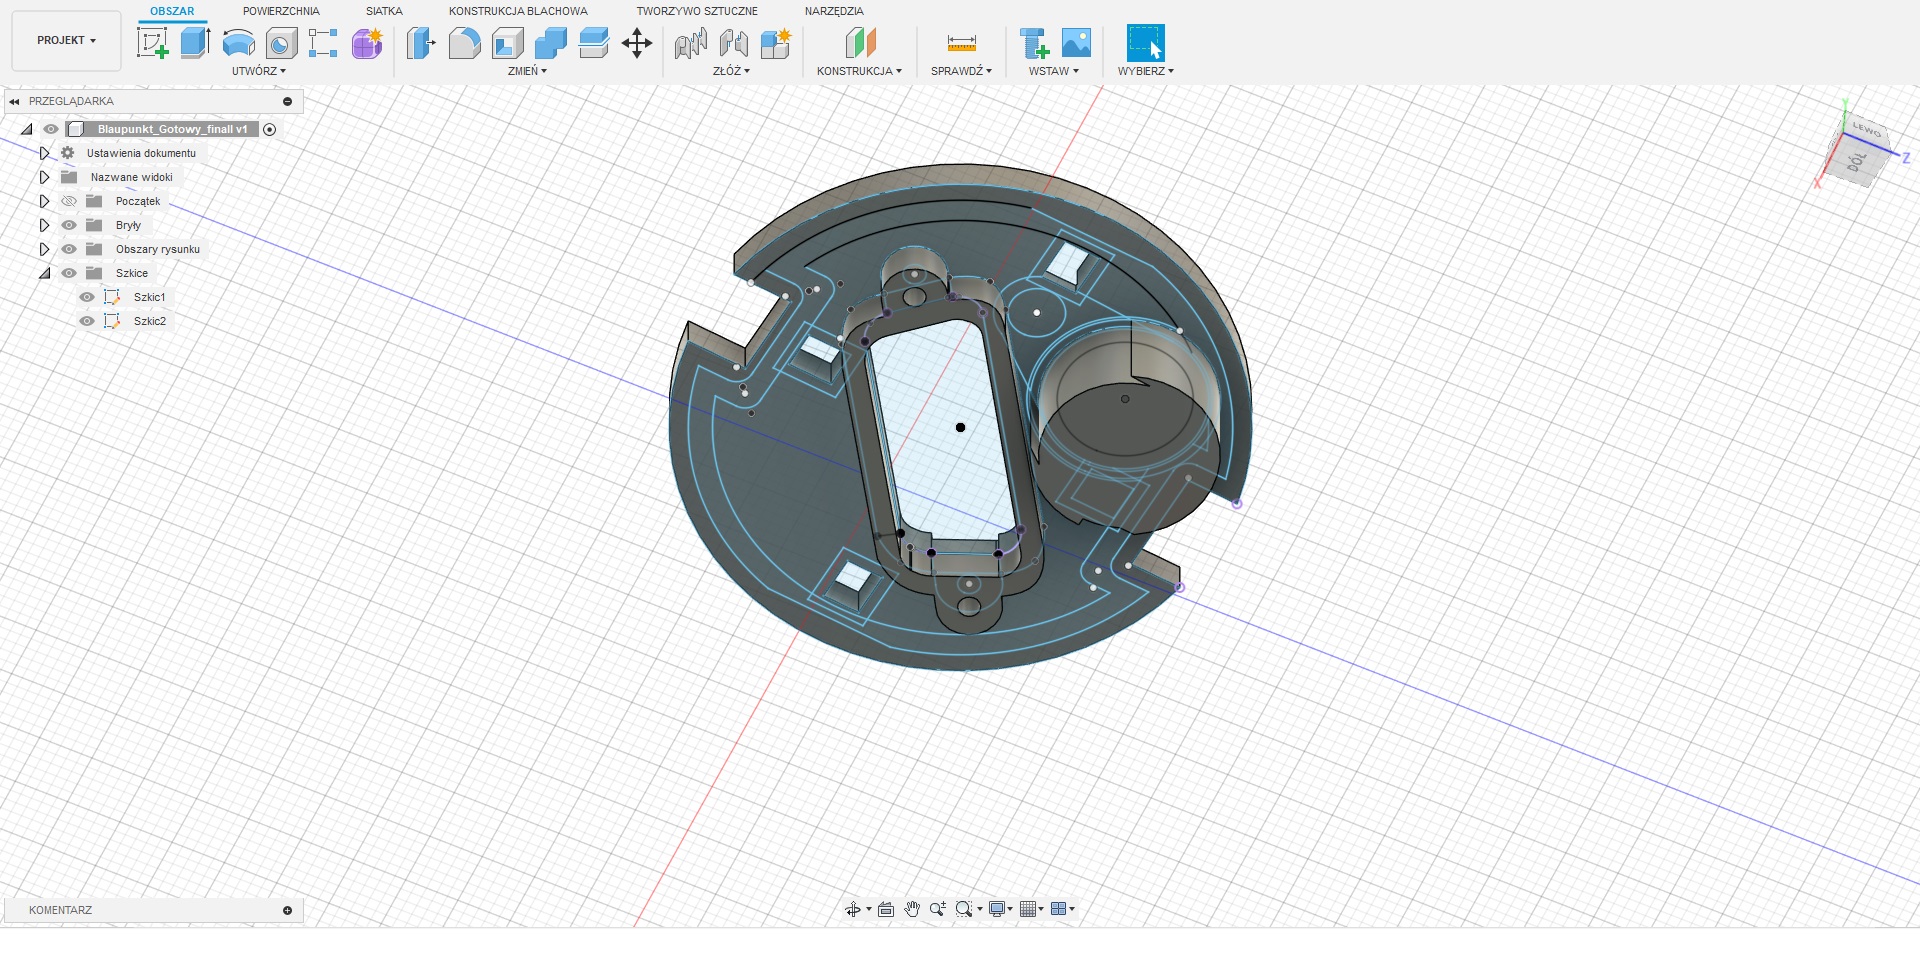The height and width of the screenshot is (963, 1920).
Task: Collapse the Szkice folder
Action: point(44,273)
